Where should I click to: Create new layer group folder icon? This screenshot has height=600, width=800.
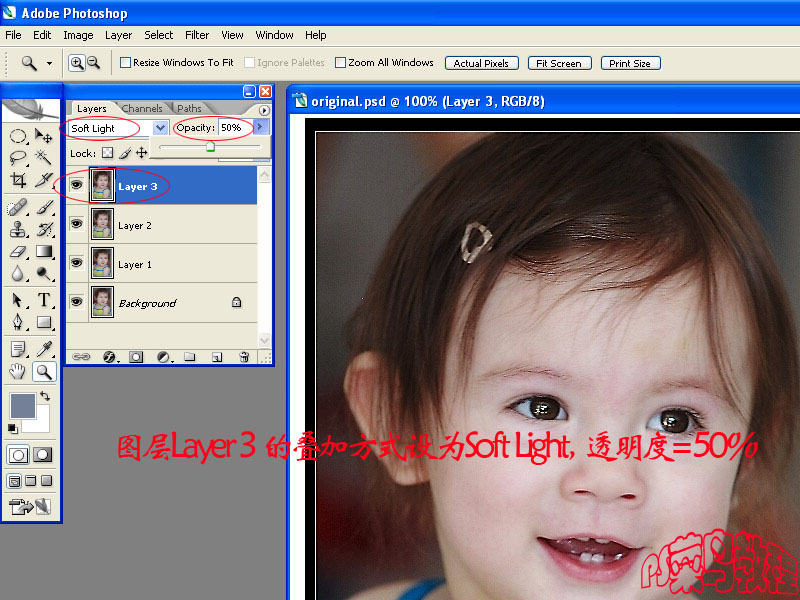[x=189, y=357]
